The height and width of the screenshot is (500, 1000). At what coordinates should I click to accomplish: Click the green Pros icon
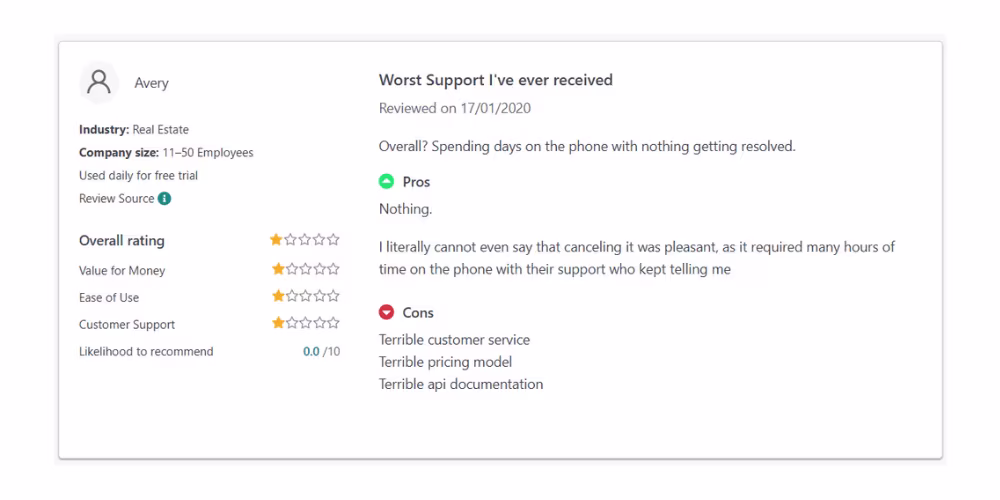(x=387, y=182)
